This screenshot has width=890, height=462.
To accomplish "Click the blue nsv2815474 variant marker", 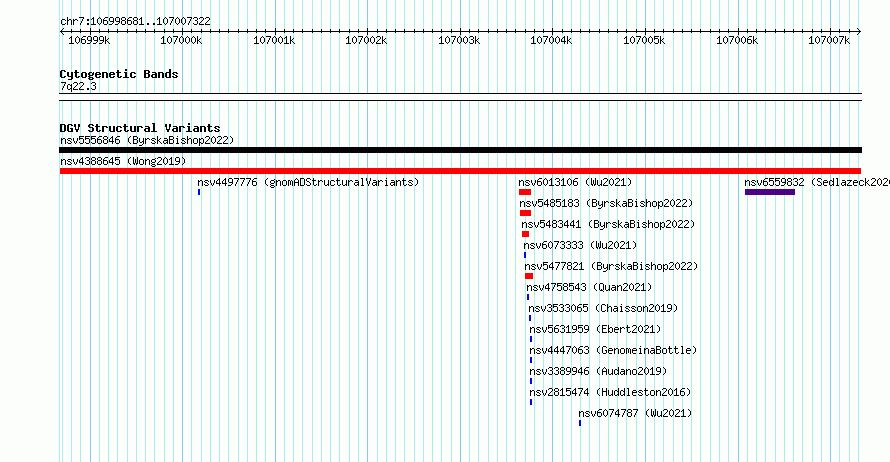I will tap(531, 402).
